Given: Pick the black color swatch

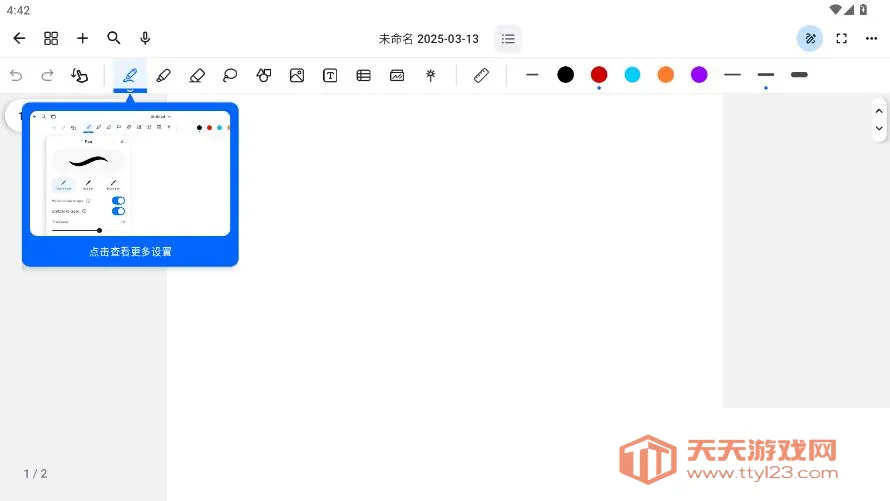Looking at the screenshot, I should click(x=565, y=74).
